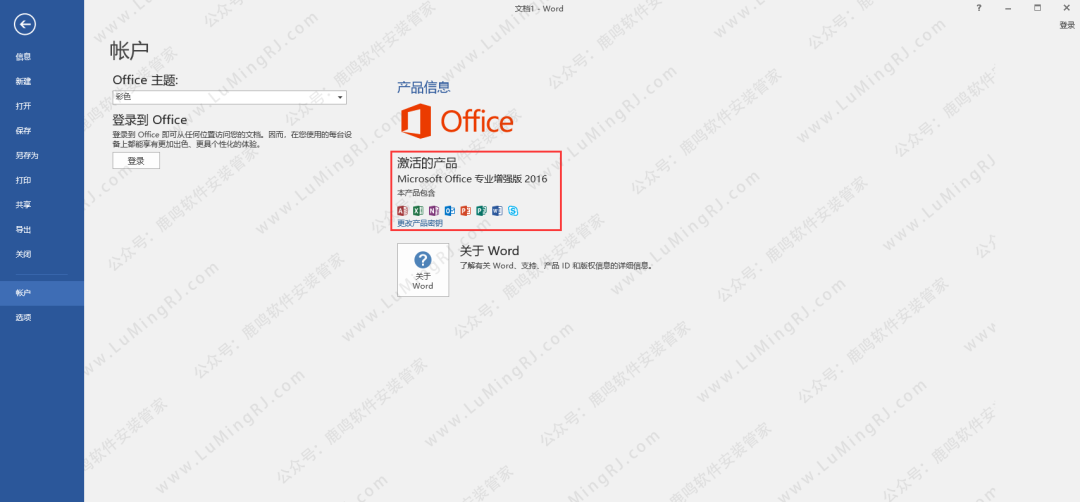Click 登录 link at top right corner
The image size is (1080, 502).
point(1067,25)
